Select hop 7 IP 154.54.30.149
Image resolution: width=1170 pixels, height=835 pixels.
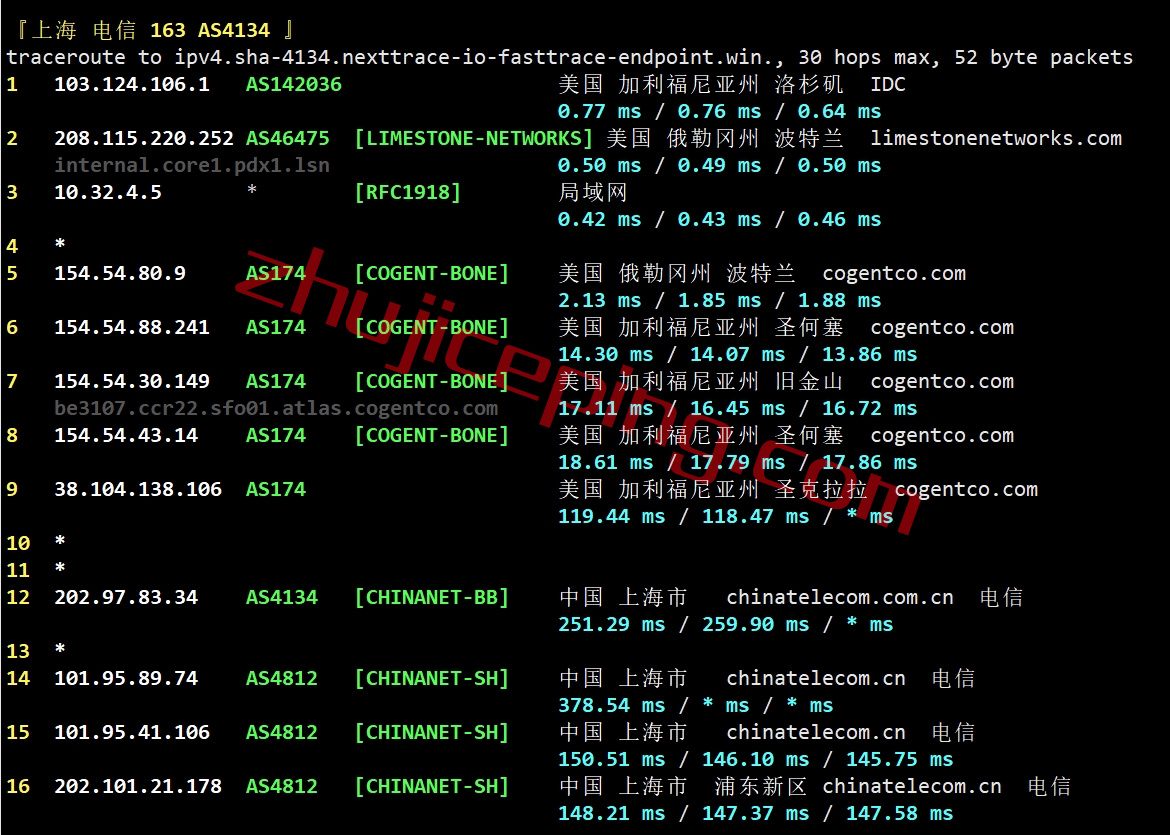tap(132, 381)
